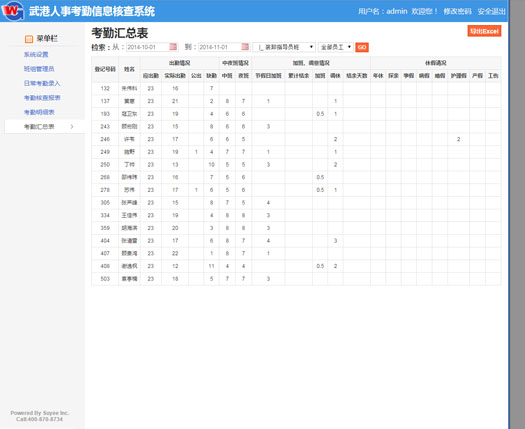Click registration number 249 cell
The width and height of the screenshot is (525, 429).
(105, 152)
